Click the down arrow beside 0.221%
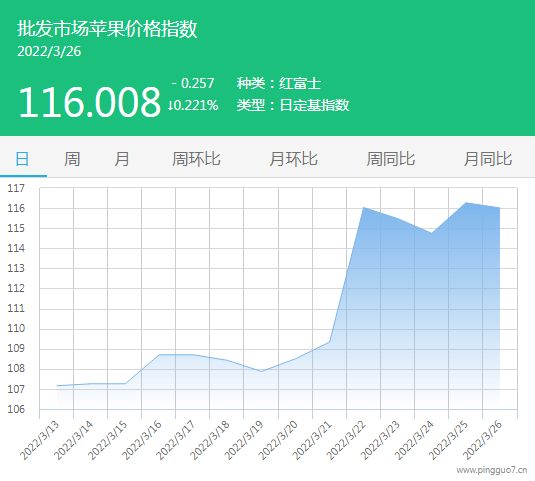The width and height of the screenshot is (535, 481). pyautogui.click(x=170, y=105)
